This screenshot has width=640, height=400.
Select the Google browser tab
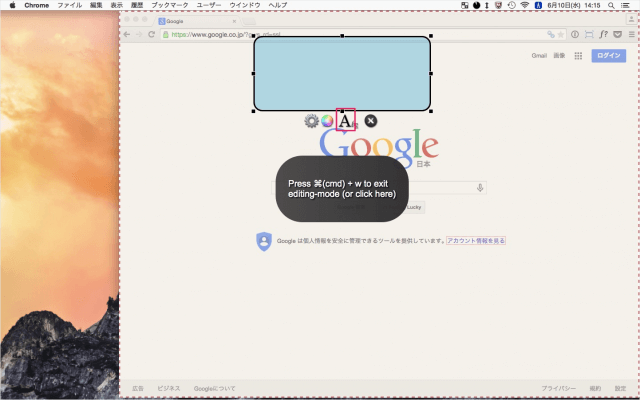(195, 20)
